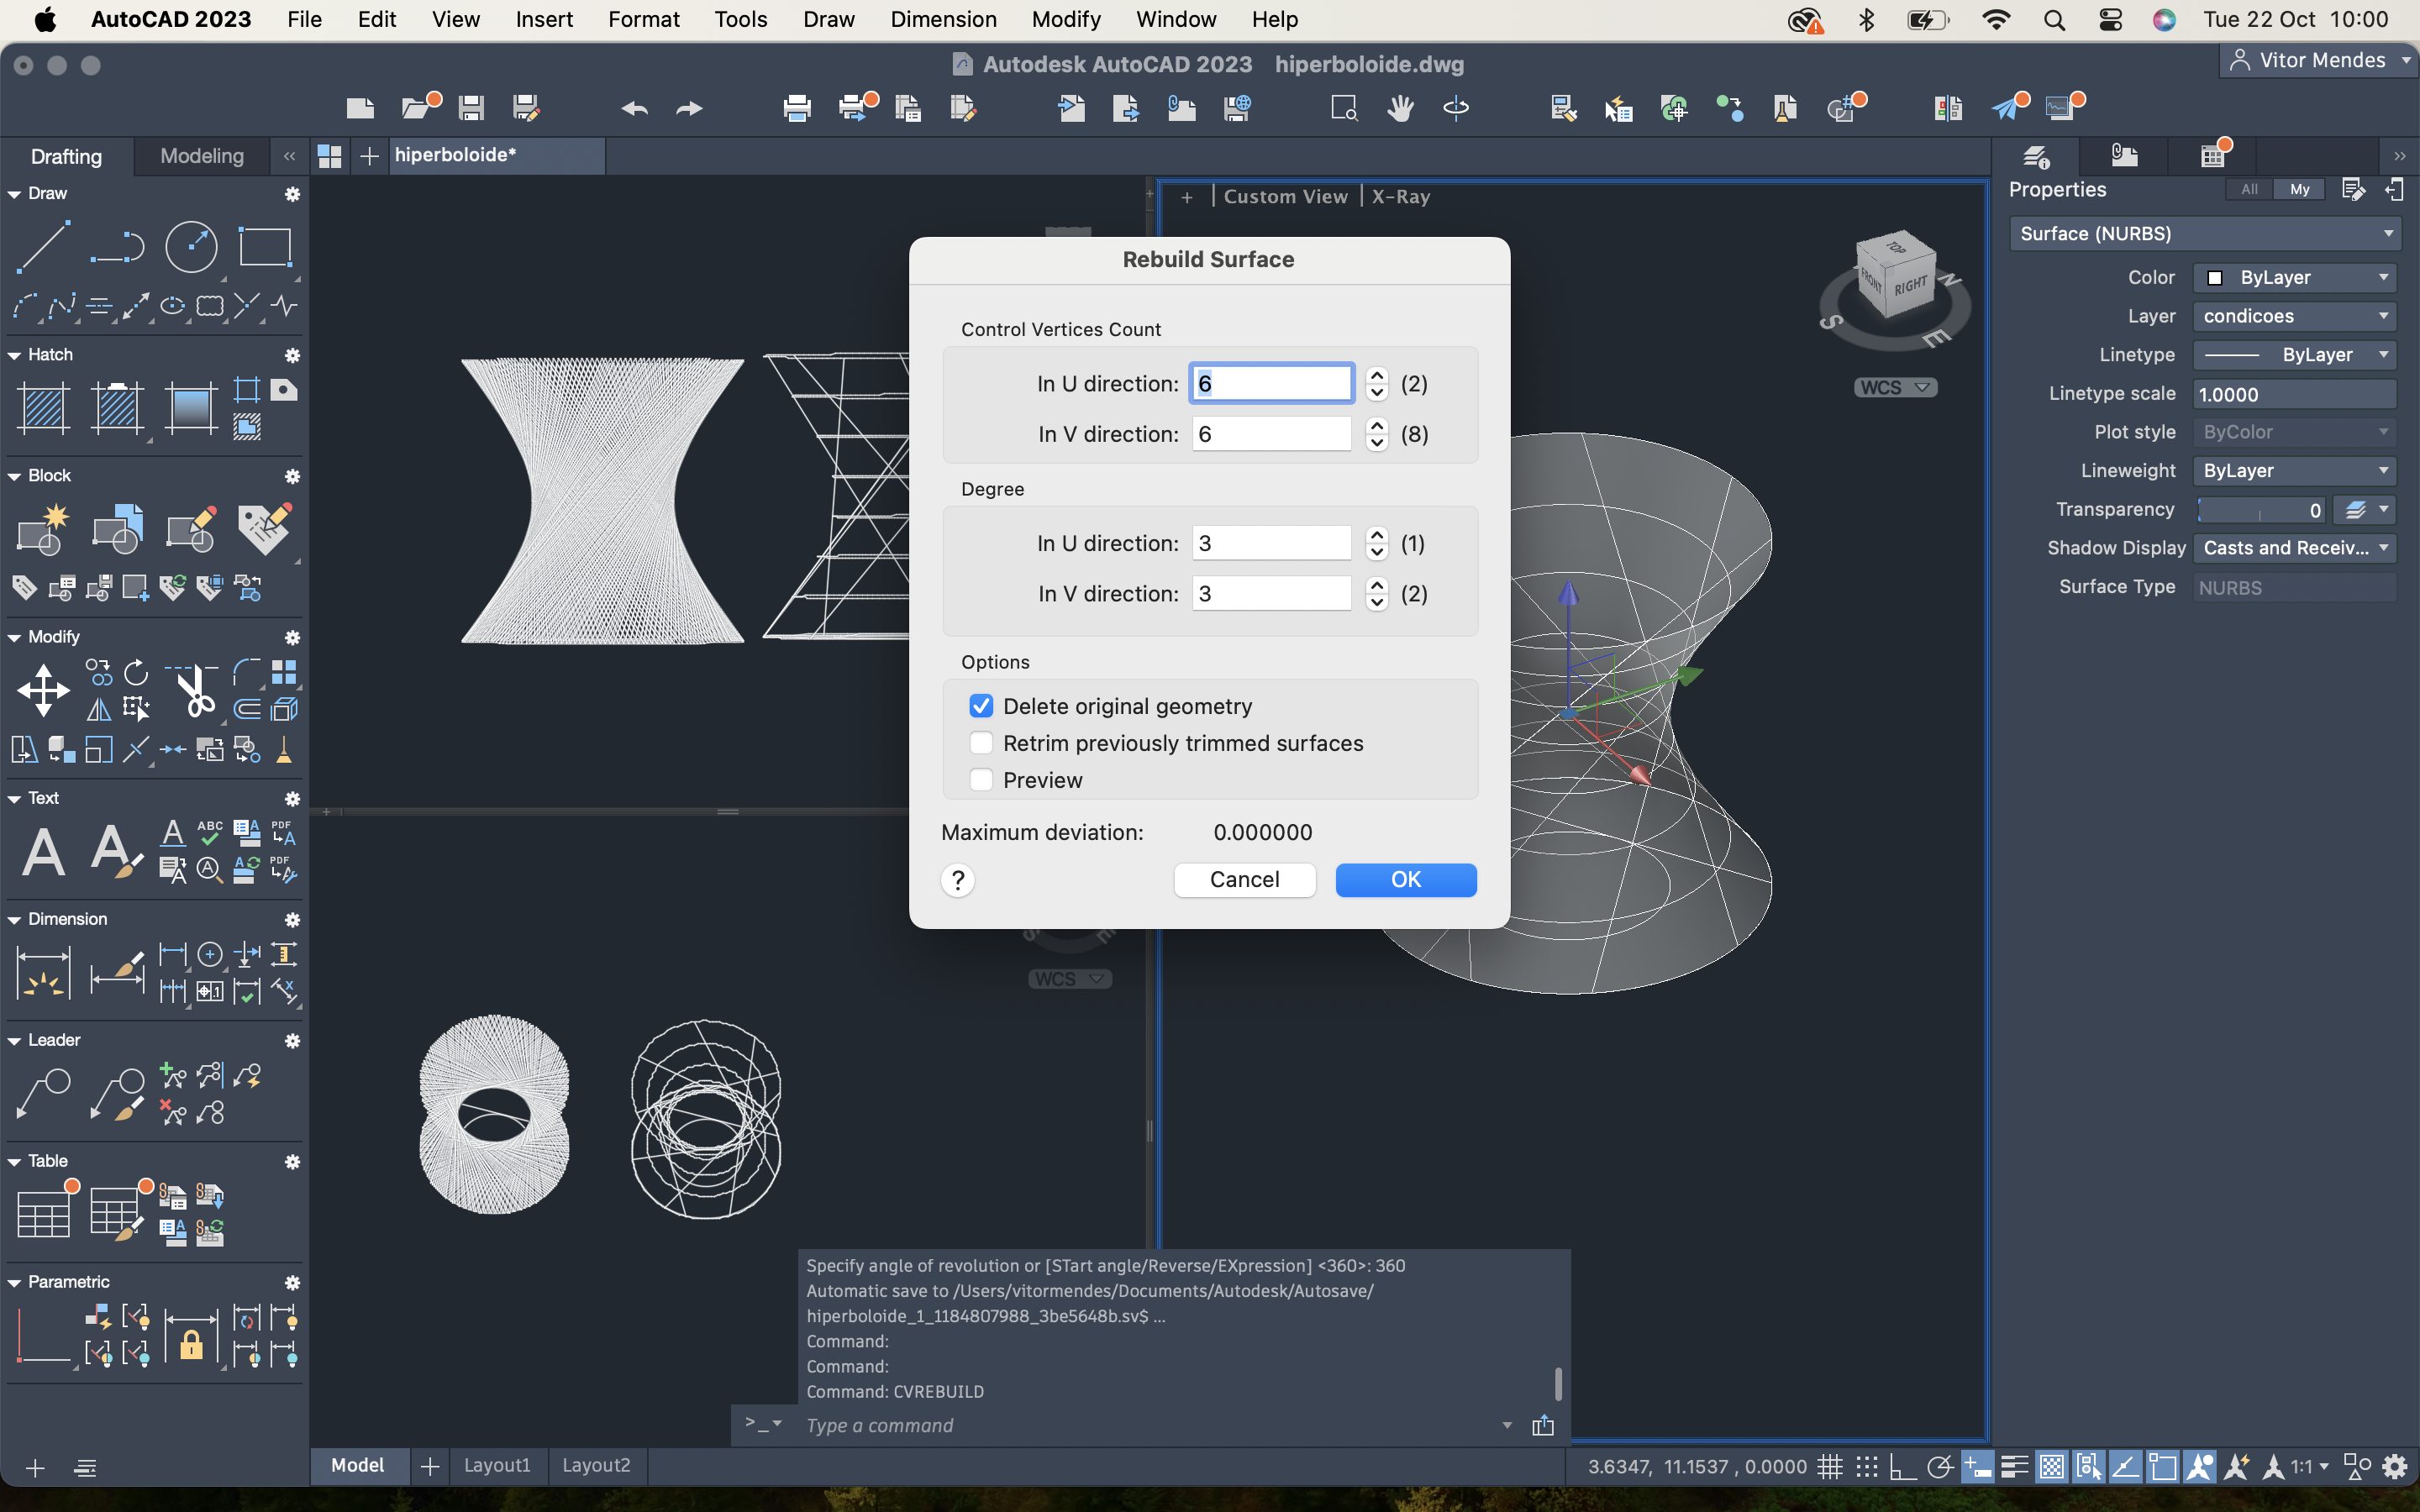Check Retrim previously trimmed surfaces

click(x=981, y=743)
